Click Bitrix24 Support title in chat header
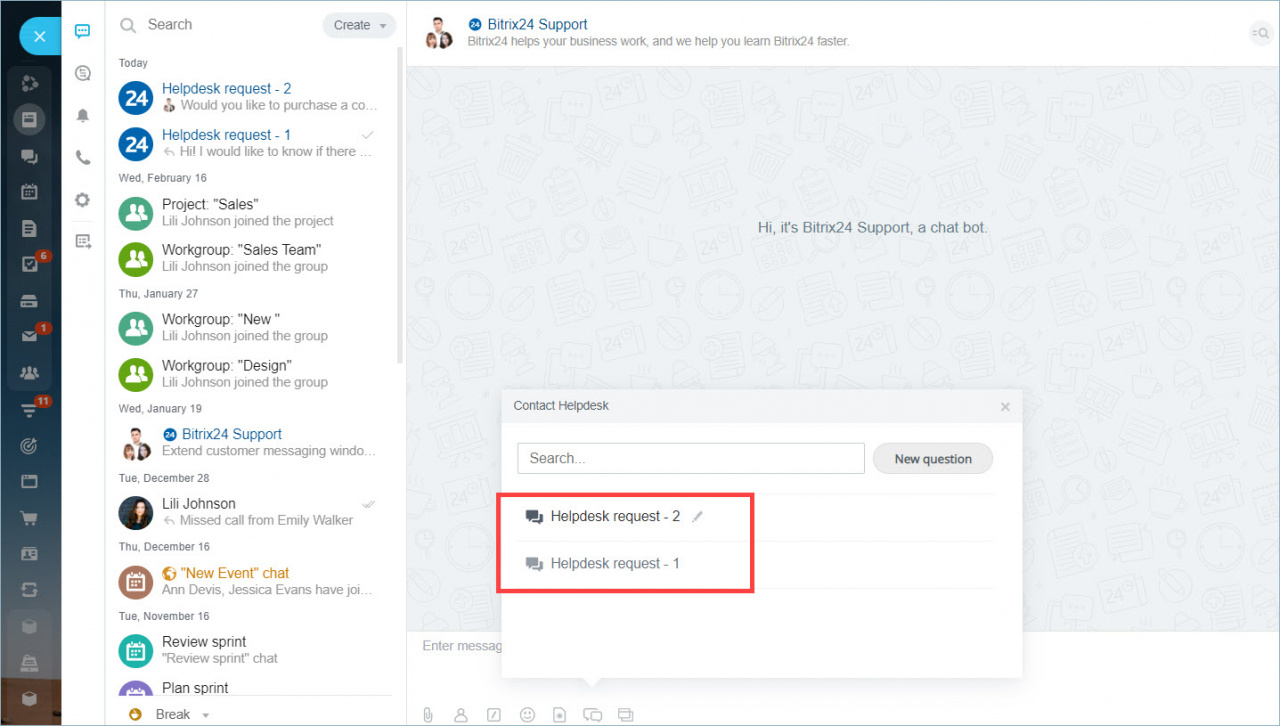The height and width of the screenshot is (726, 1280). 537,24
